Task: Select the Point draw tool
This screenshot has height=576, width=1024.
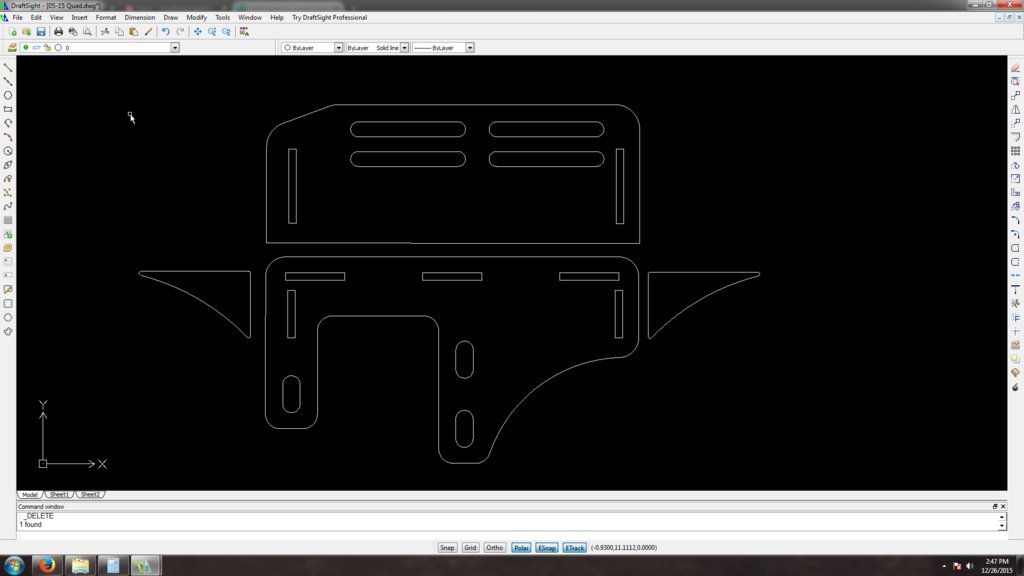Action: click(8, 193)
